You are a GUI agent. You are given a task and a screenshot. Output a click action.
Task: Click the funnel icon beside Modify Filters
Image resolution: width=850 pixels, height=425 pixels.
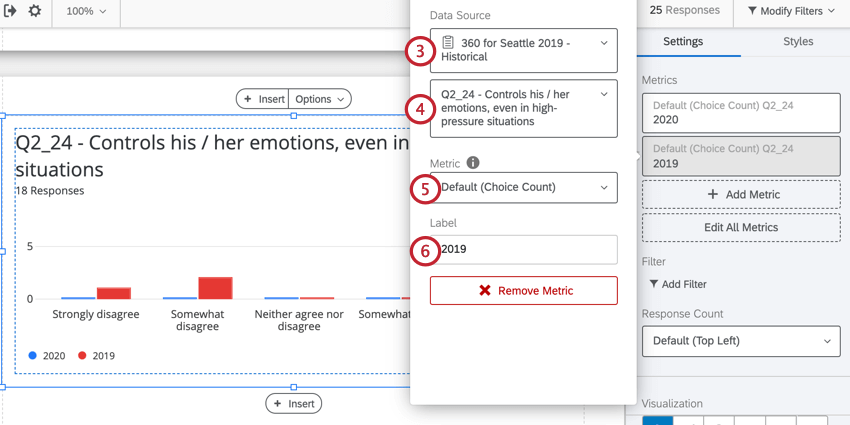pyautogui.click(x=752, y=11)
